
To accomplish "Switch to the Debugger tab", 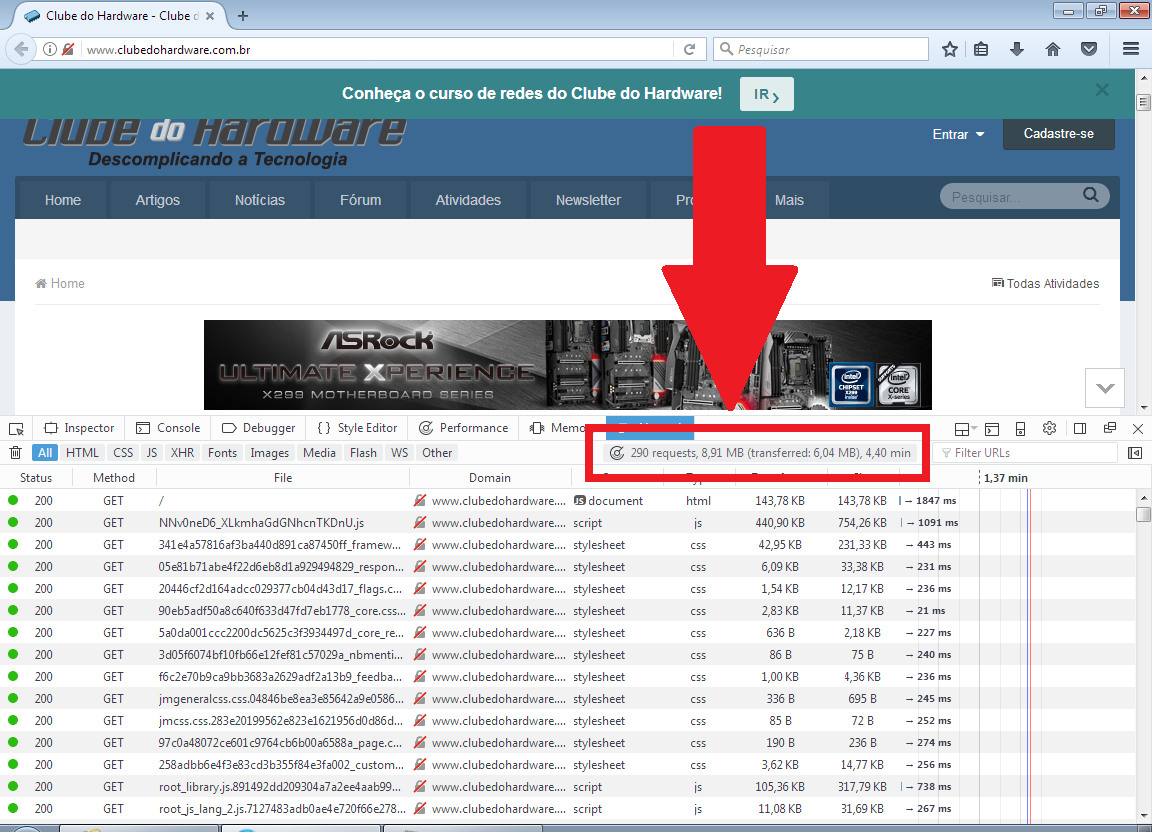I will coord(259,428).
